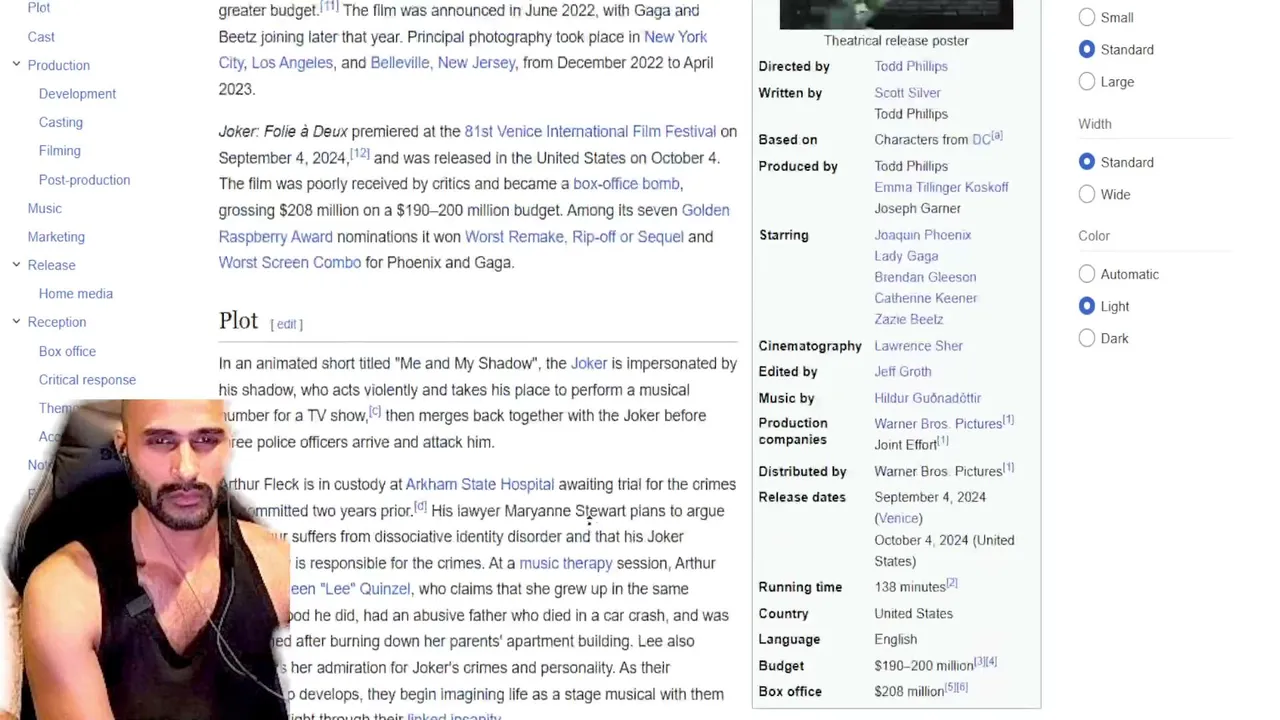Screen dimensions: 1280x720
Task: Choose the Standard width option
Action: pos(1087,162)
